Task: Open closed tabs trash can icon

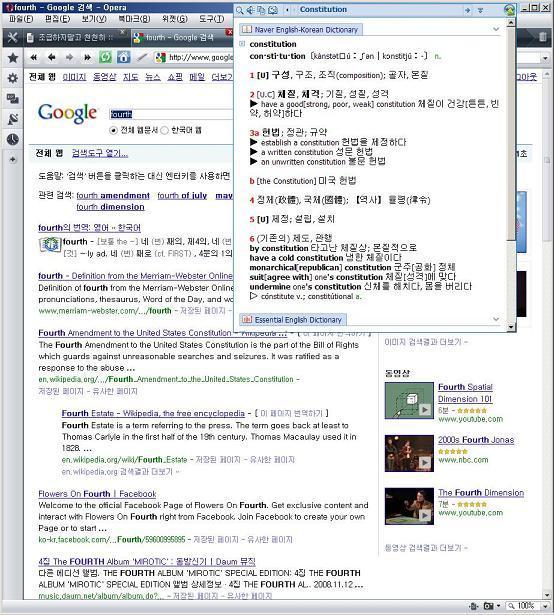Action: 543,37
